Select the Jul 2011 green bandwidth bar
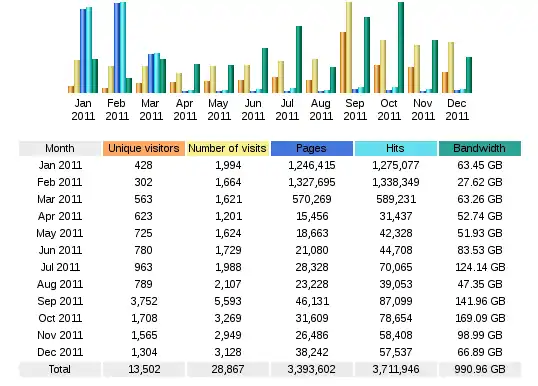This screenshot has height=386, width=538. pyautogui.click(x=299, y=59)
